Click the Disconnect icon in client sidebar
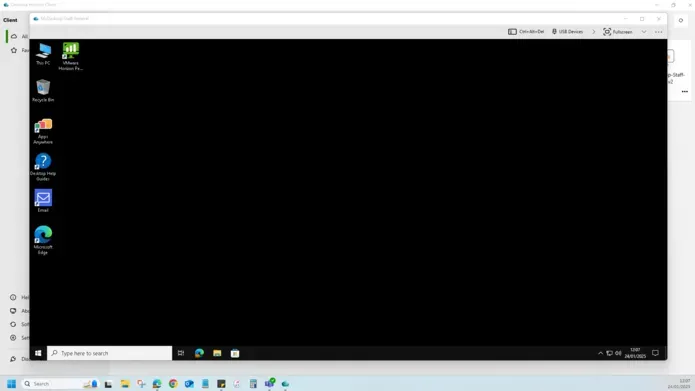 click(x=13, y=359)
